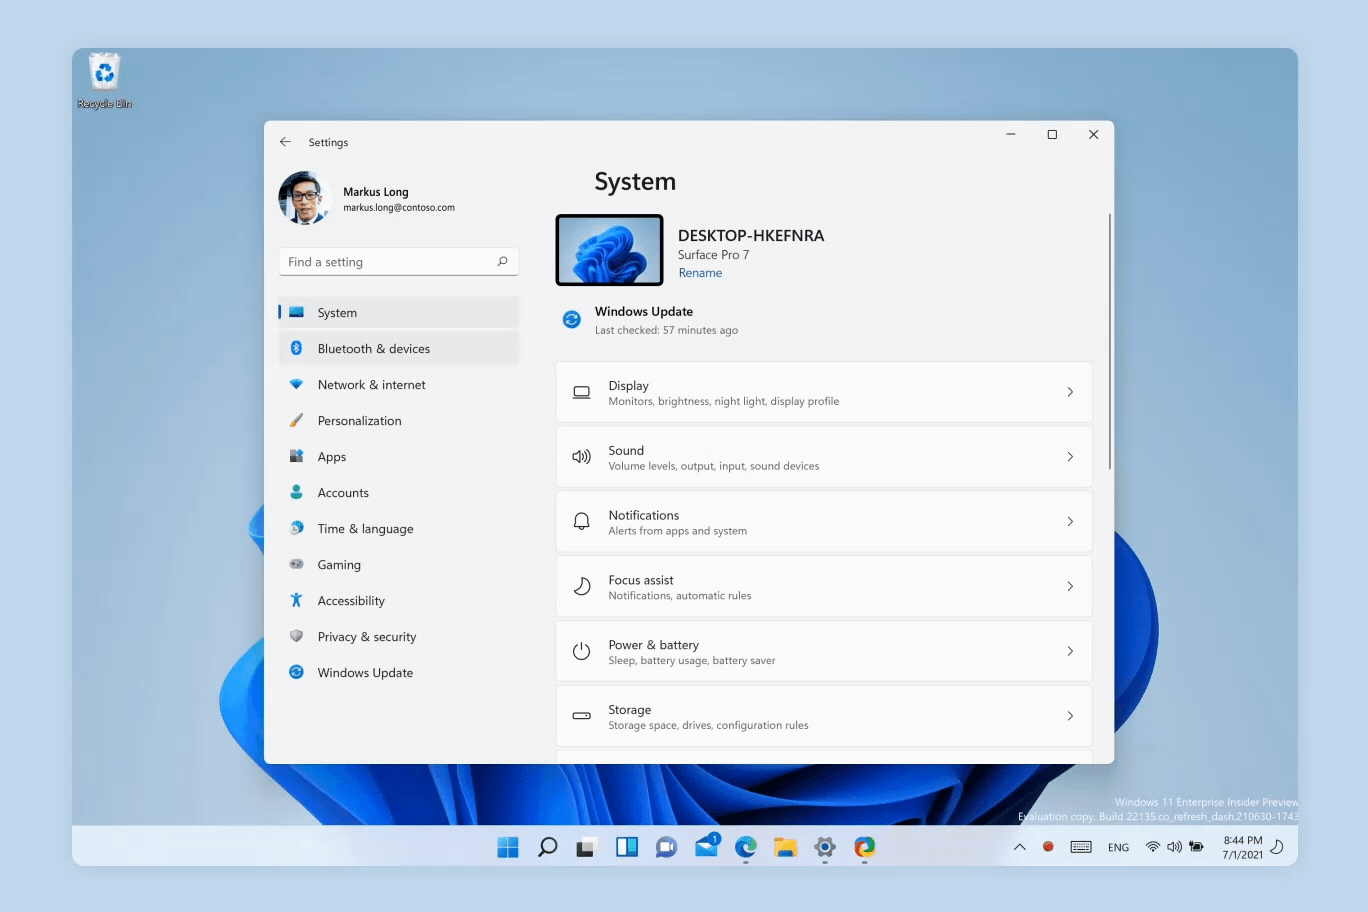The width and height of the screenshot is (1368, 912).
Task: Expand hidden icons in the system tray
Action: point(1019,847)
